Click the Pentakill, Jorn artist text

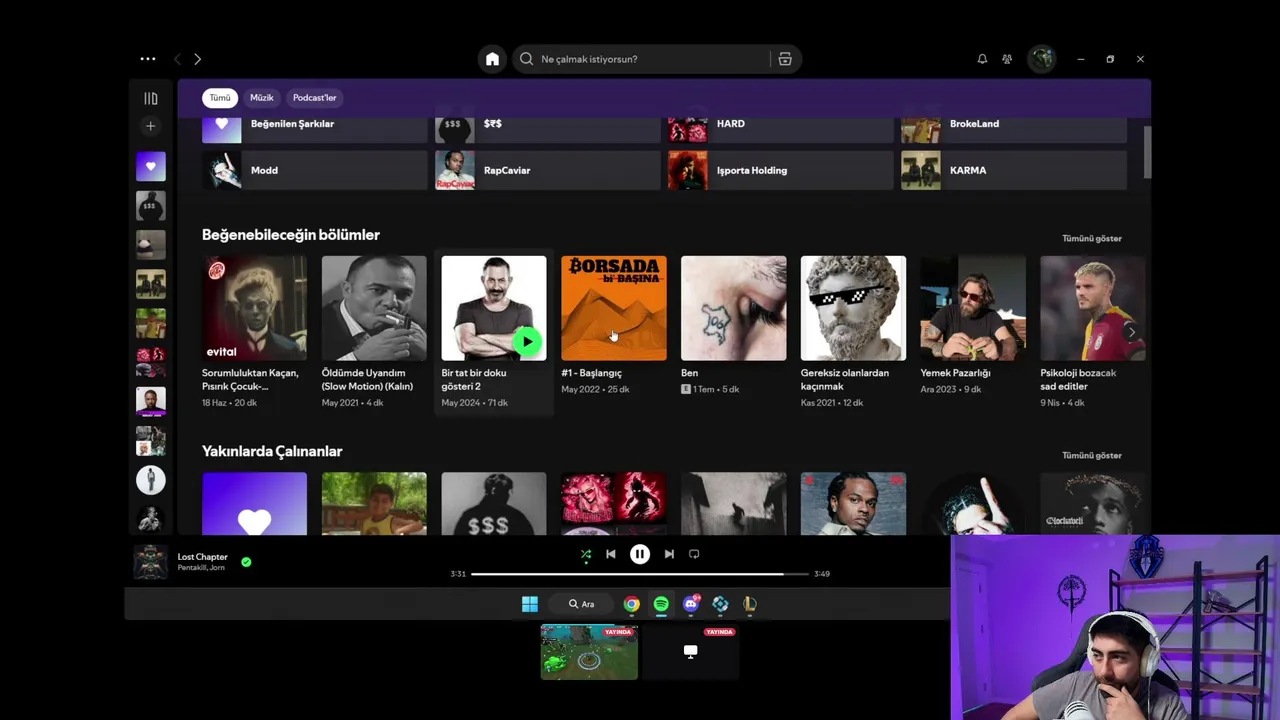[x=201, y=568]
